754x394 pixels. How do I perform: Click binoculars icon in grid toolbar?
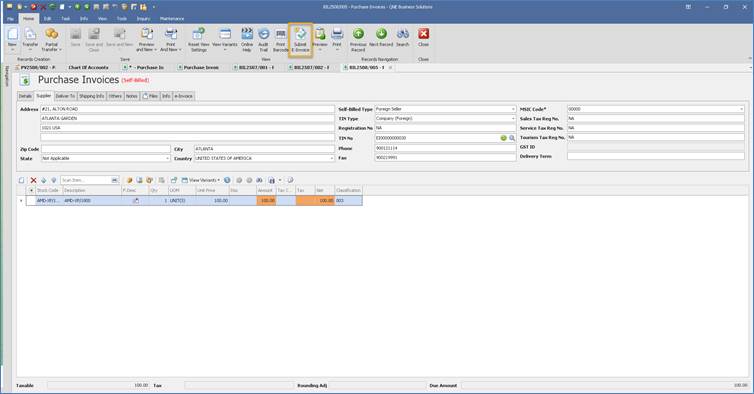pyautogui.click(x=259, y=180)
